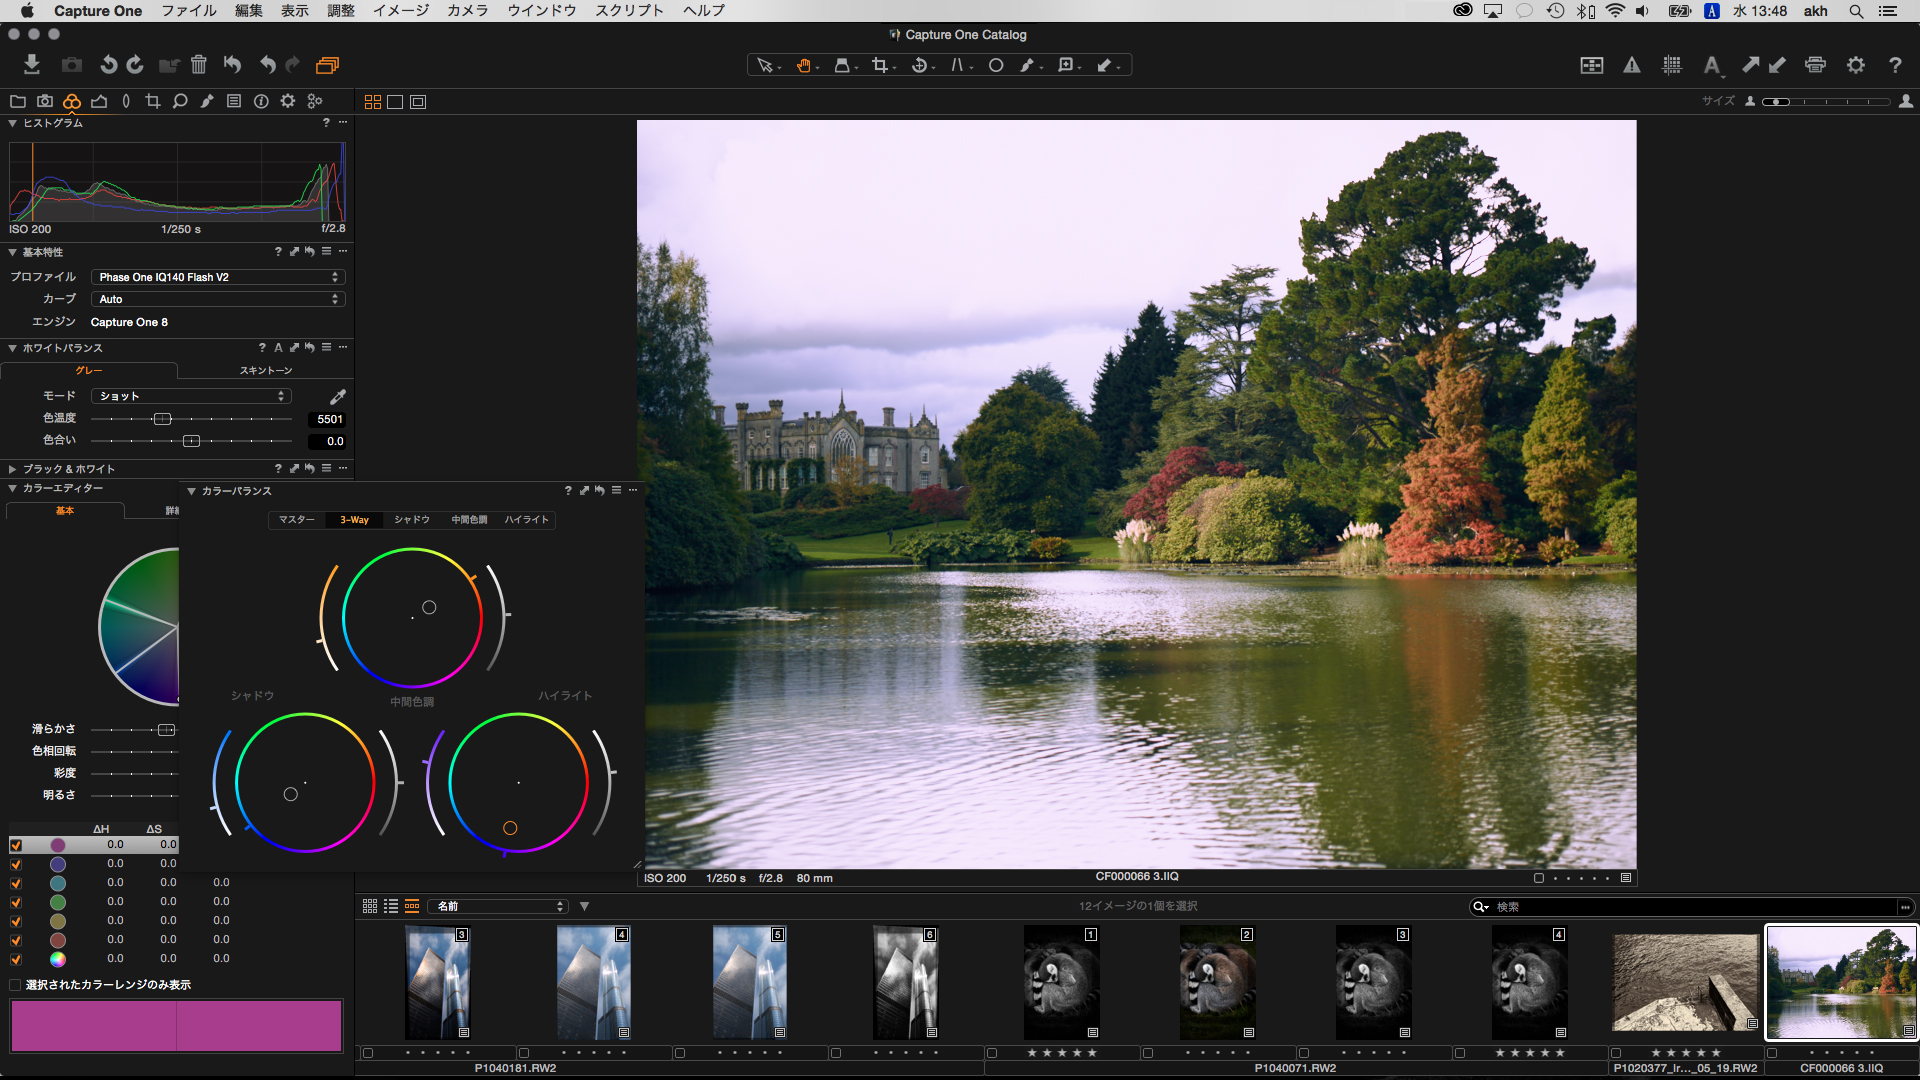Switch to the Skin Tone tab
Image resolution: width=1920 pixels, height=1080 pixels.
265,370
